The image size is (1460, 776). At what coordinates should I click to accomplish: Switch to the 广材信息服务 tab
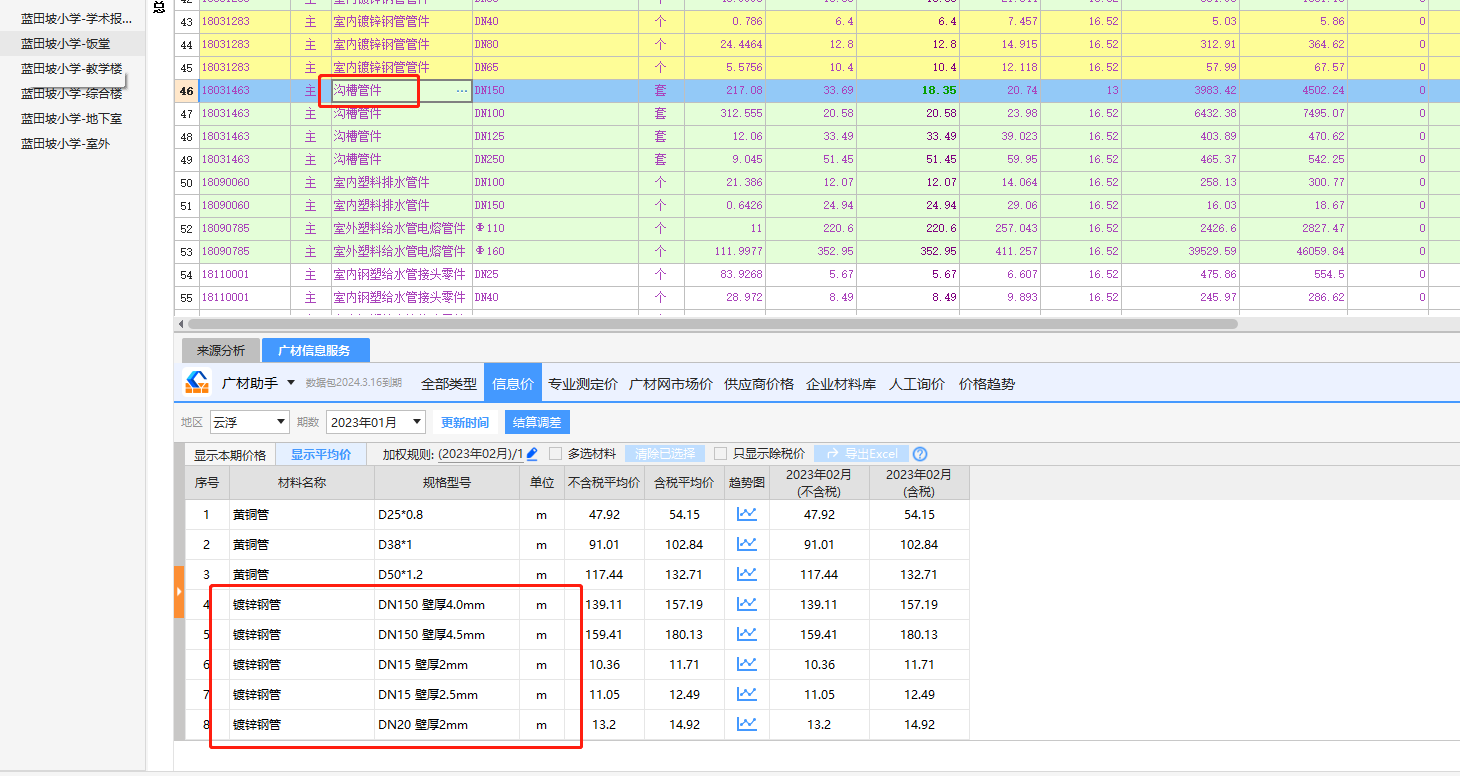[315, 350]
